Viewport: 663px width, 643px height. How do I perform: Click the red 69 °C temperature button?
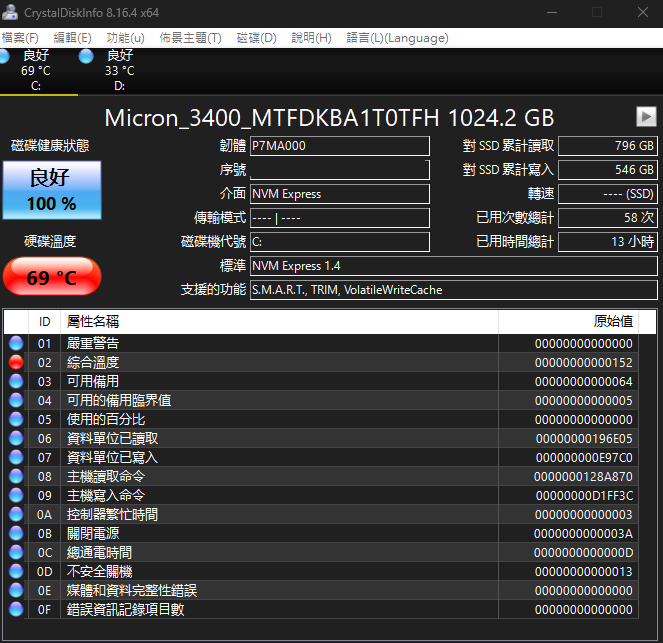pyautogui.click(x=52, y=276)
